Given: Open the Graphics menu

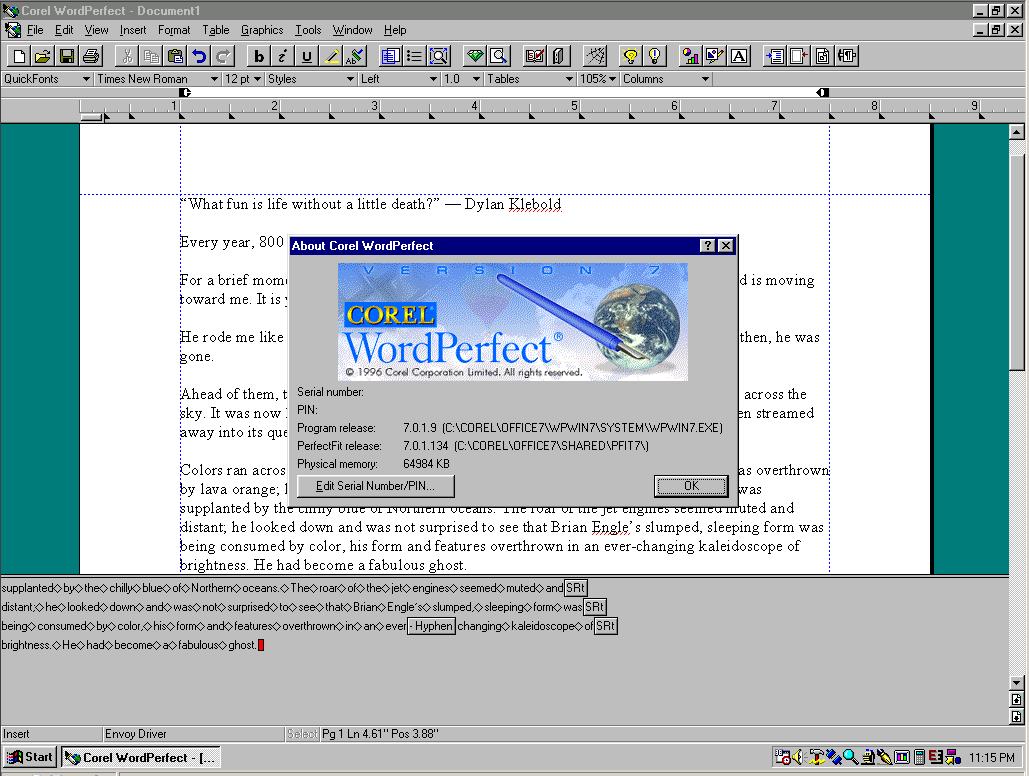Looking at the screenshot, I should point(262,30).
